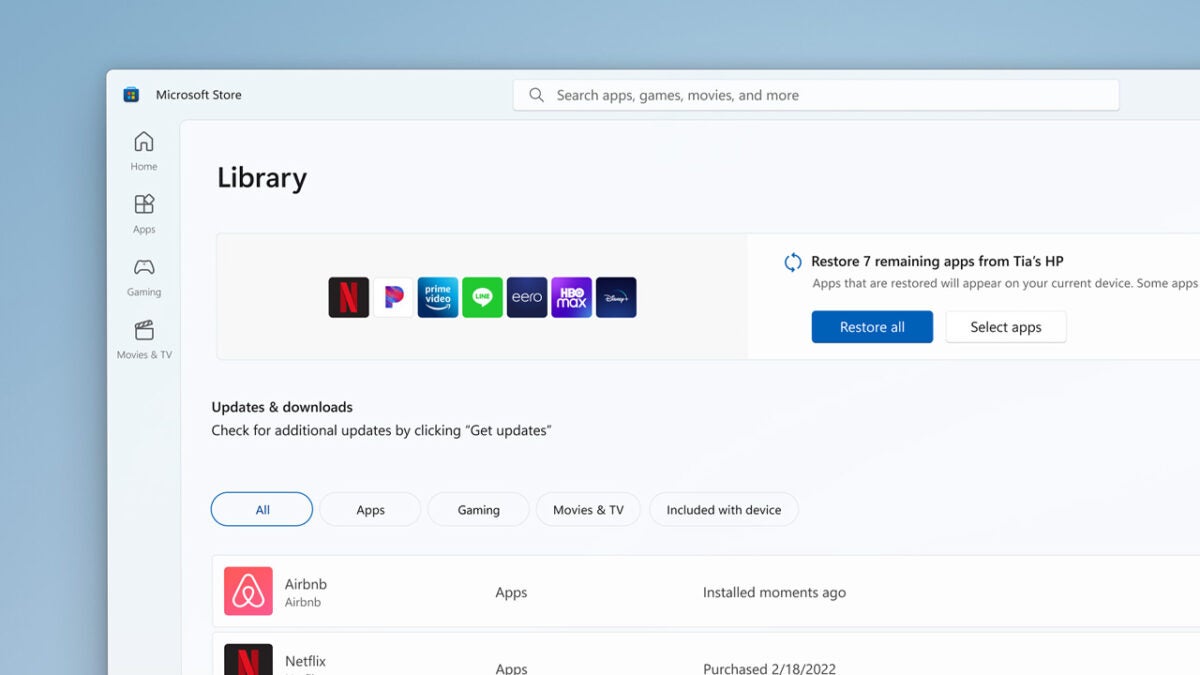Screen dimensions: 1200x675
Task: Click the LINE app icon
Action: click(x=482, y=297)
